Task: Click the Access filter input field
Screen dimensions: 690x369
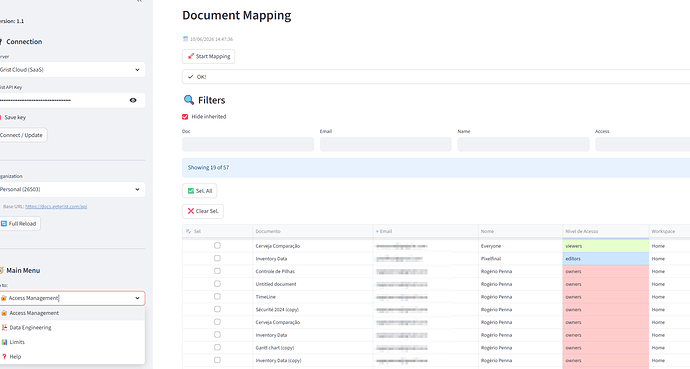Action: click(642, 144)
